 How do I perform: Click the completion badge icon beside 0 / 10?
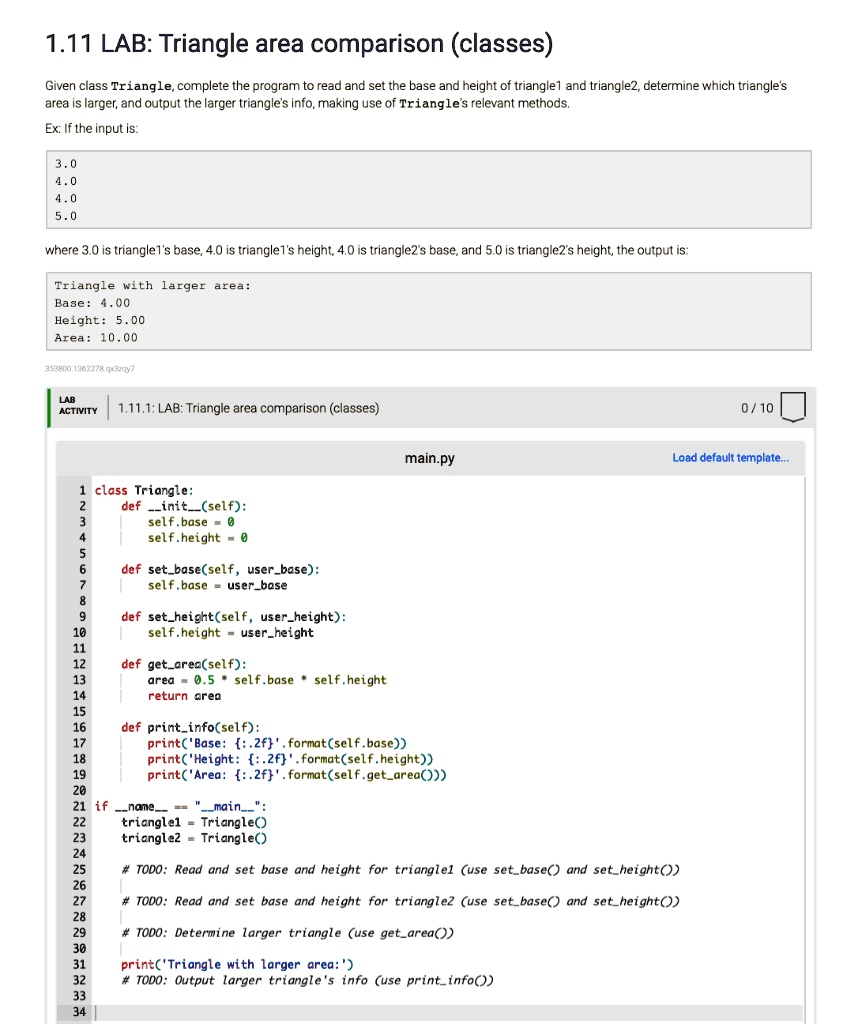(x=792, y=408)
